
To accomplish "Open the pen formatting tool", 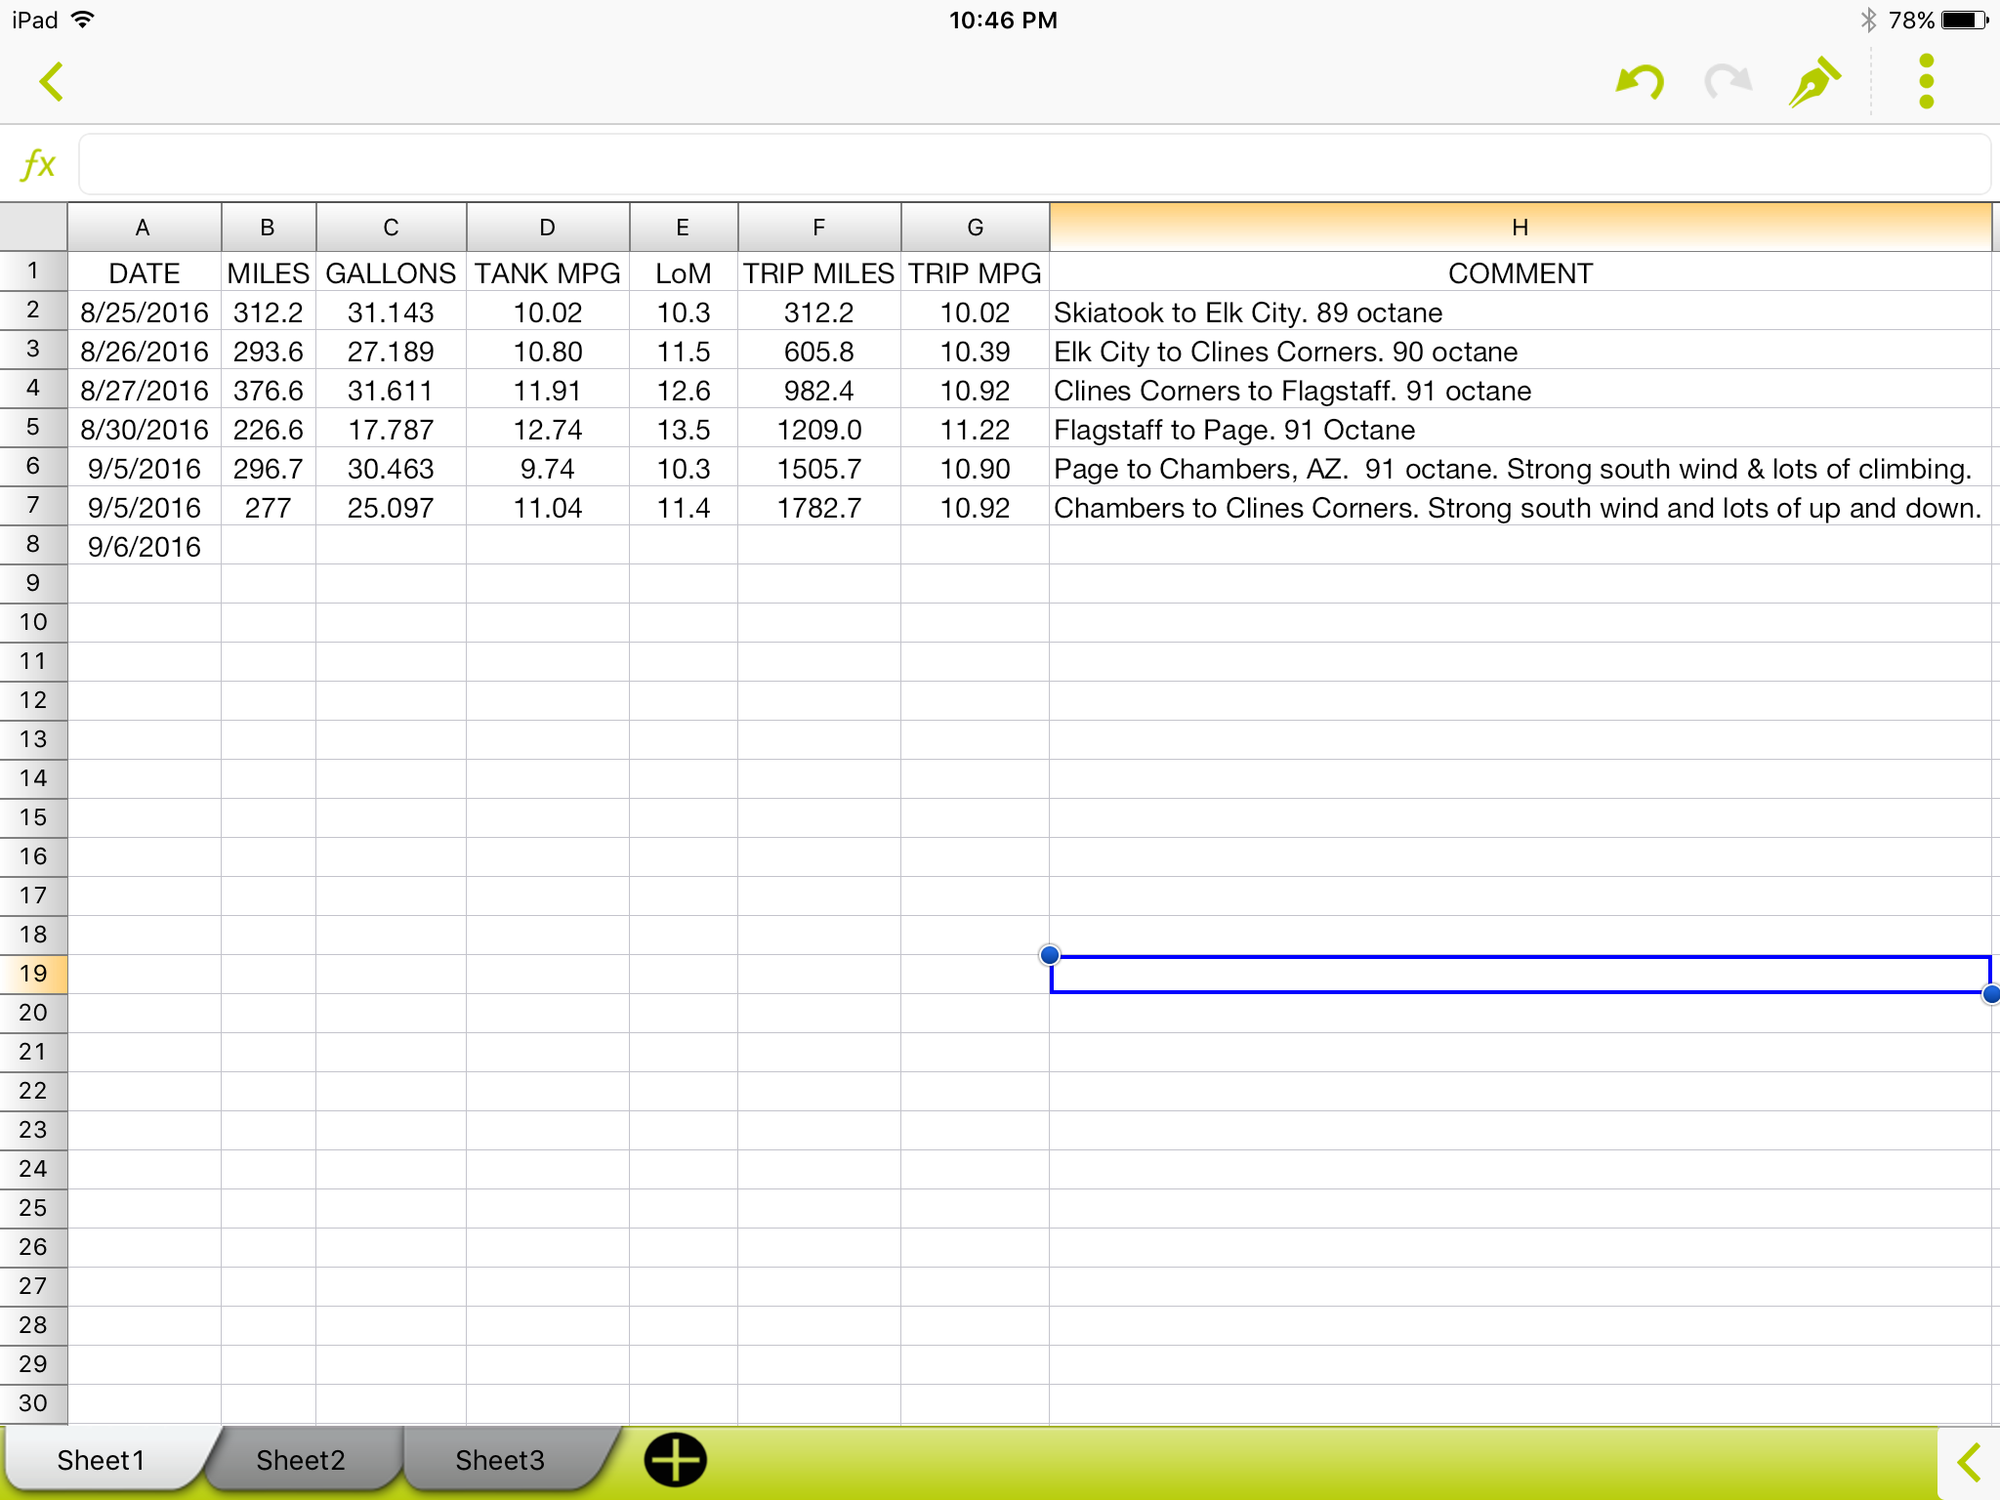I will pyautogui.click(x=1814, y=82).
